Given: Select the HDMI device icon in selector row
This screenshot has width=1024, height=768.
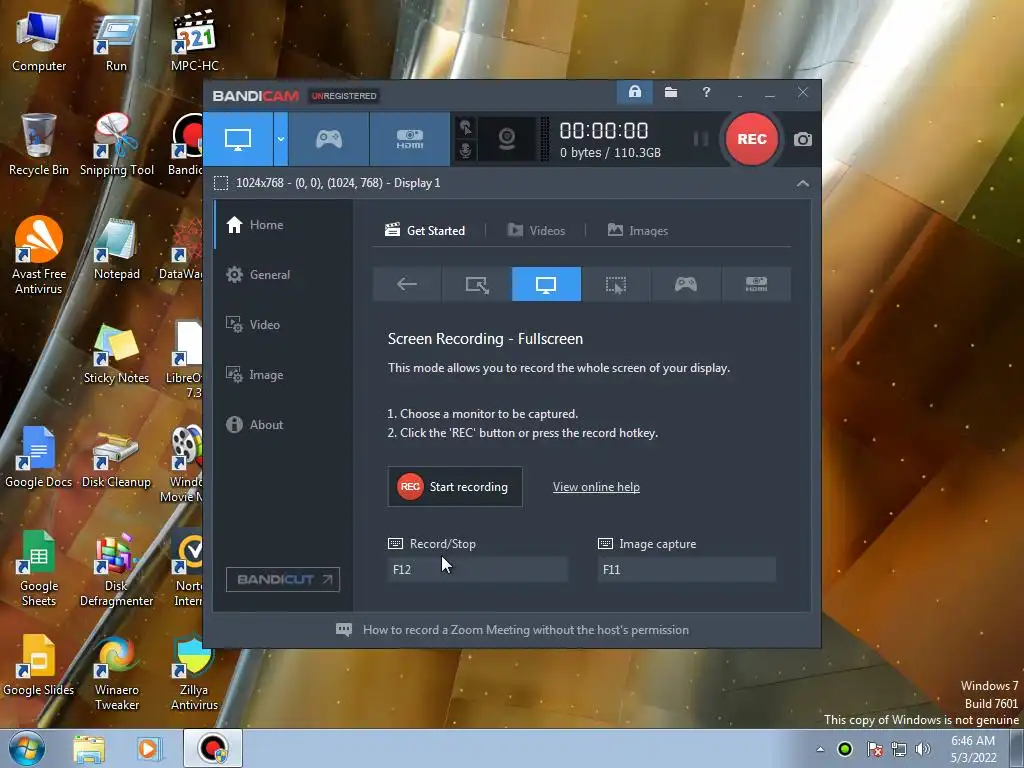Looking at the screenshot, I should pyautogui.click(x=756, y=284).
